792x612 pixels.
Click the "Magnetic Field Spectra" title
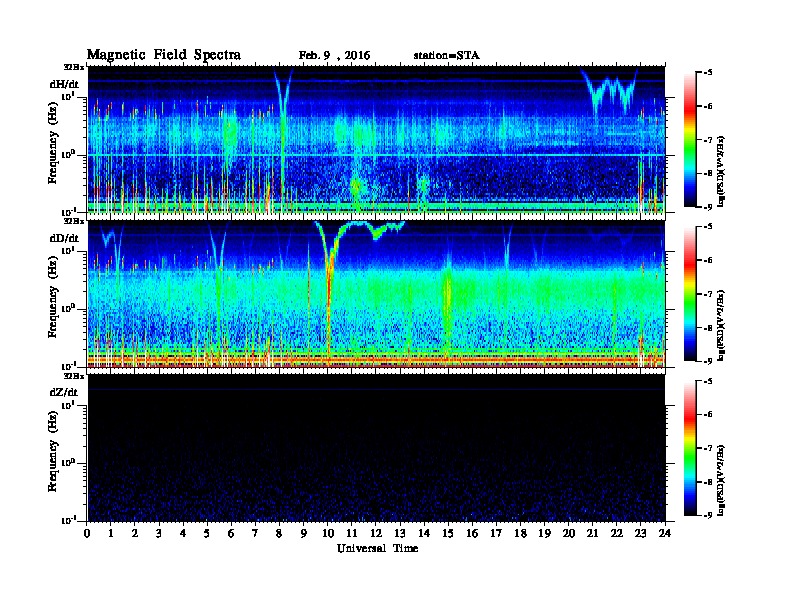point(164,55)
